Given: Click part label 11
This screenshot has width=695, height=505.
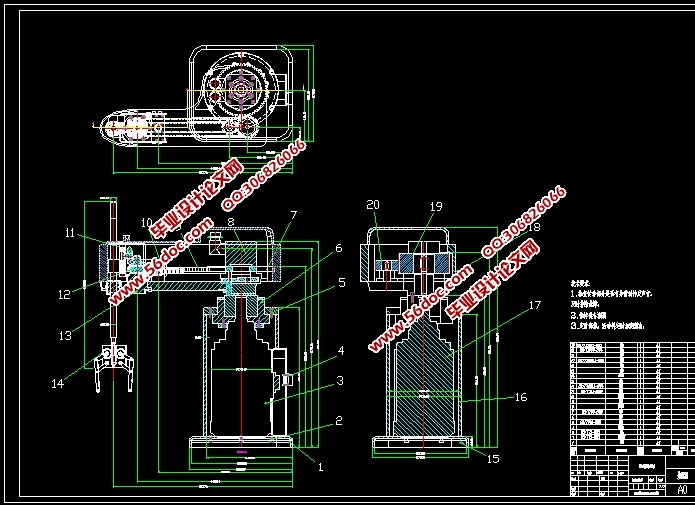Looking at the screenshot, I should pos(70,233).
